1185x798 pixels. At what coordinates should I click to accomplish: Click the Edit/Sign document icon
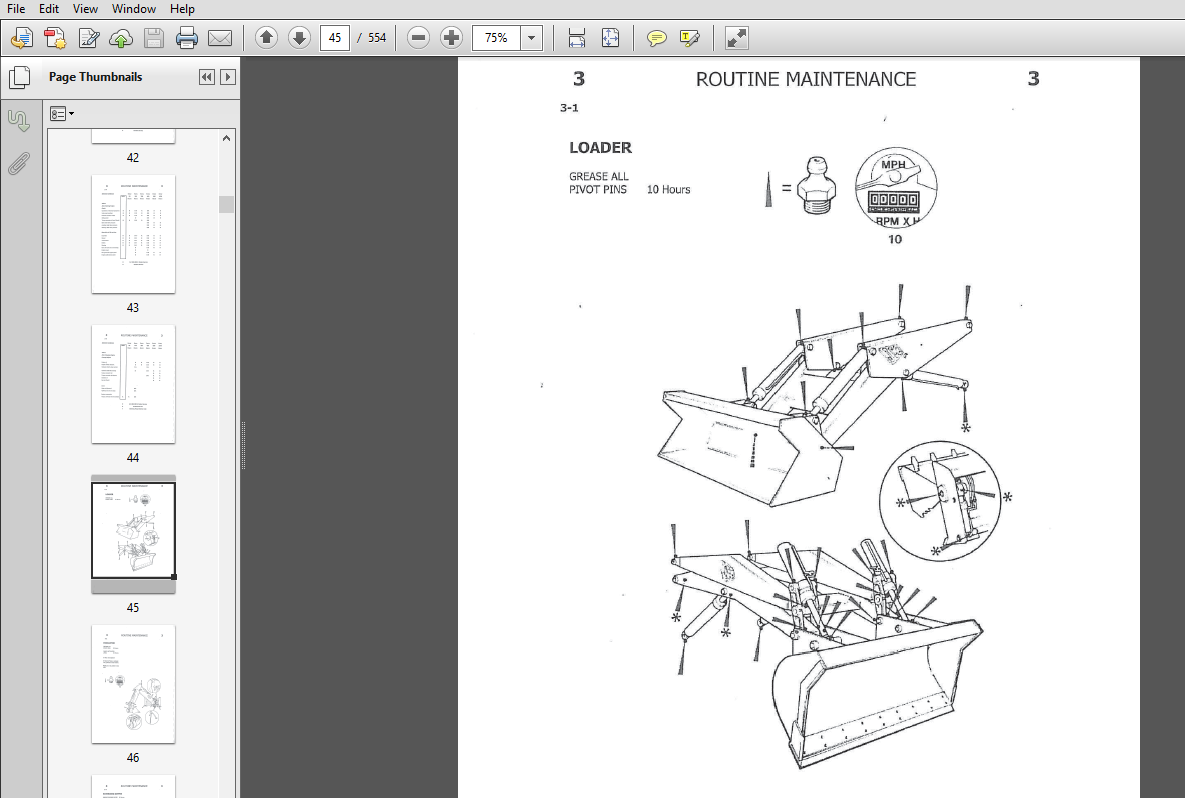(88, 38)
